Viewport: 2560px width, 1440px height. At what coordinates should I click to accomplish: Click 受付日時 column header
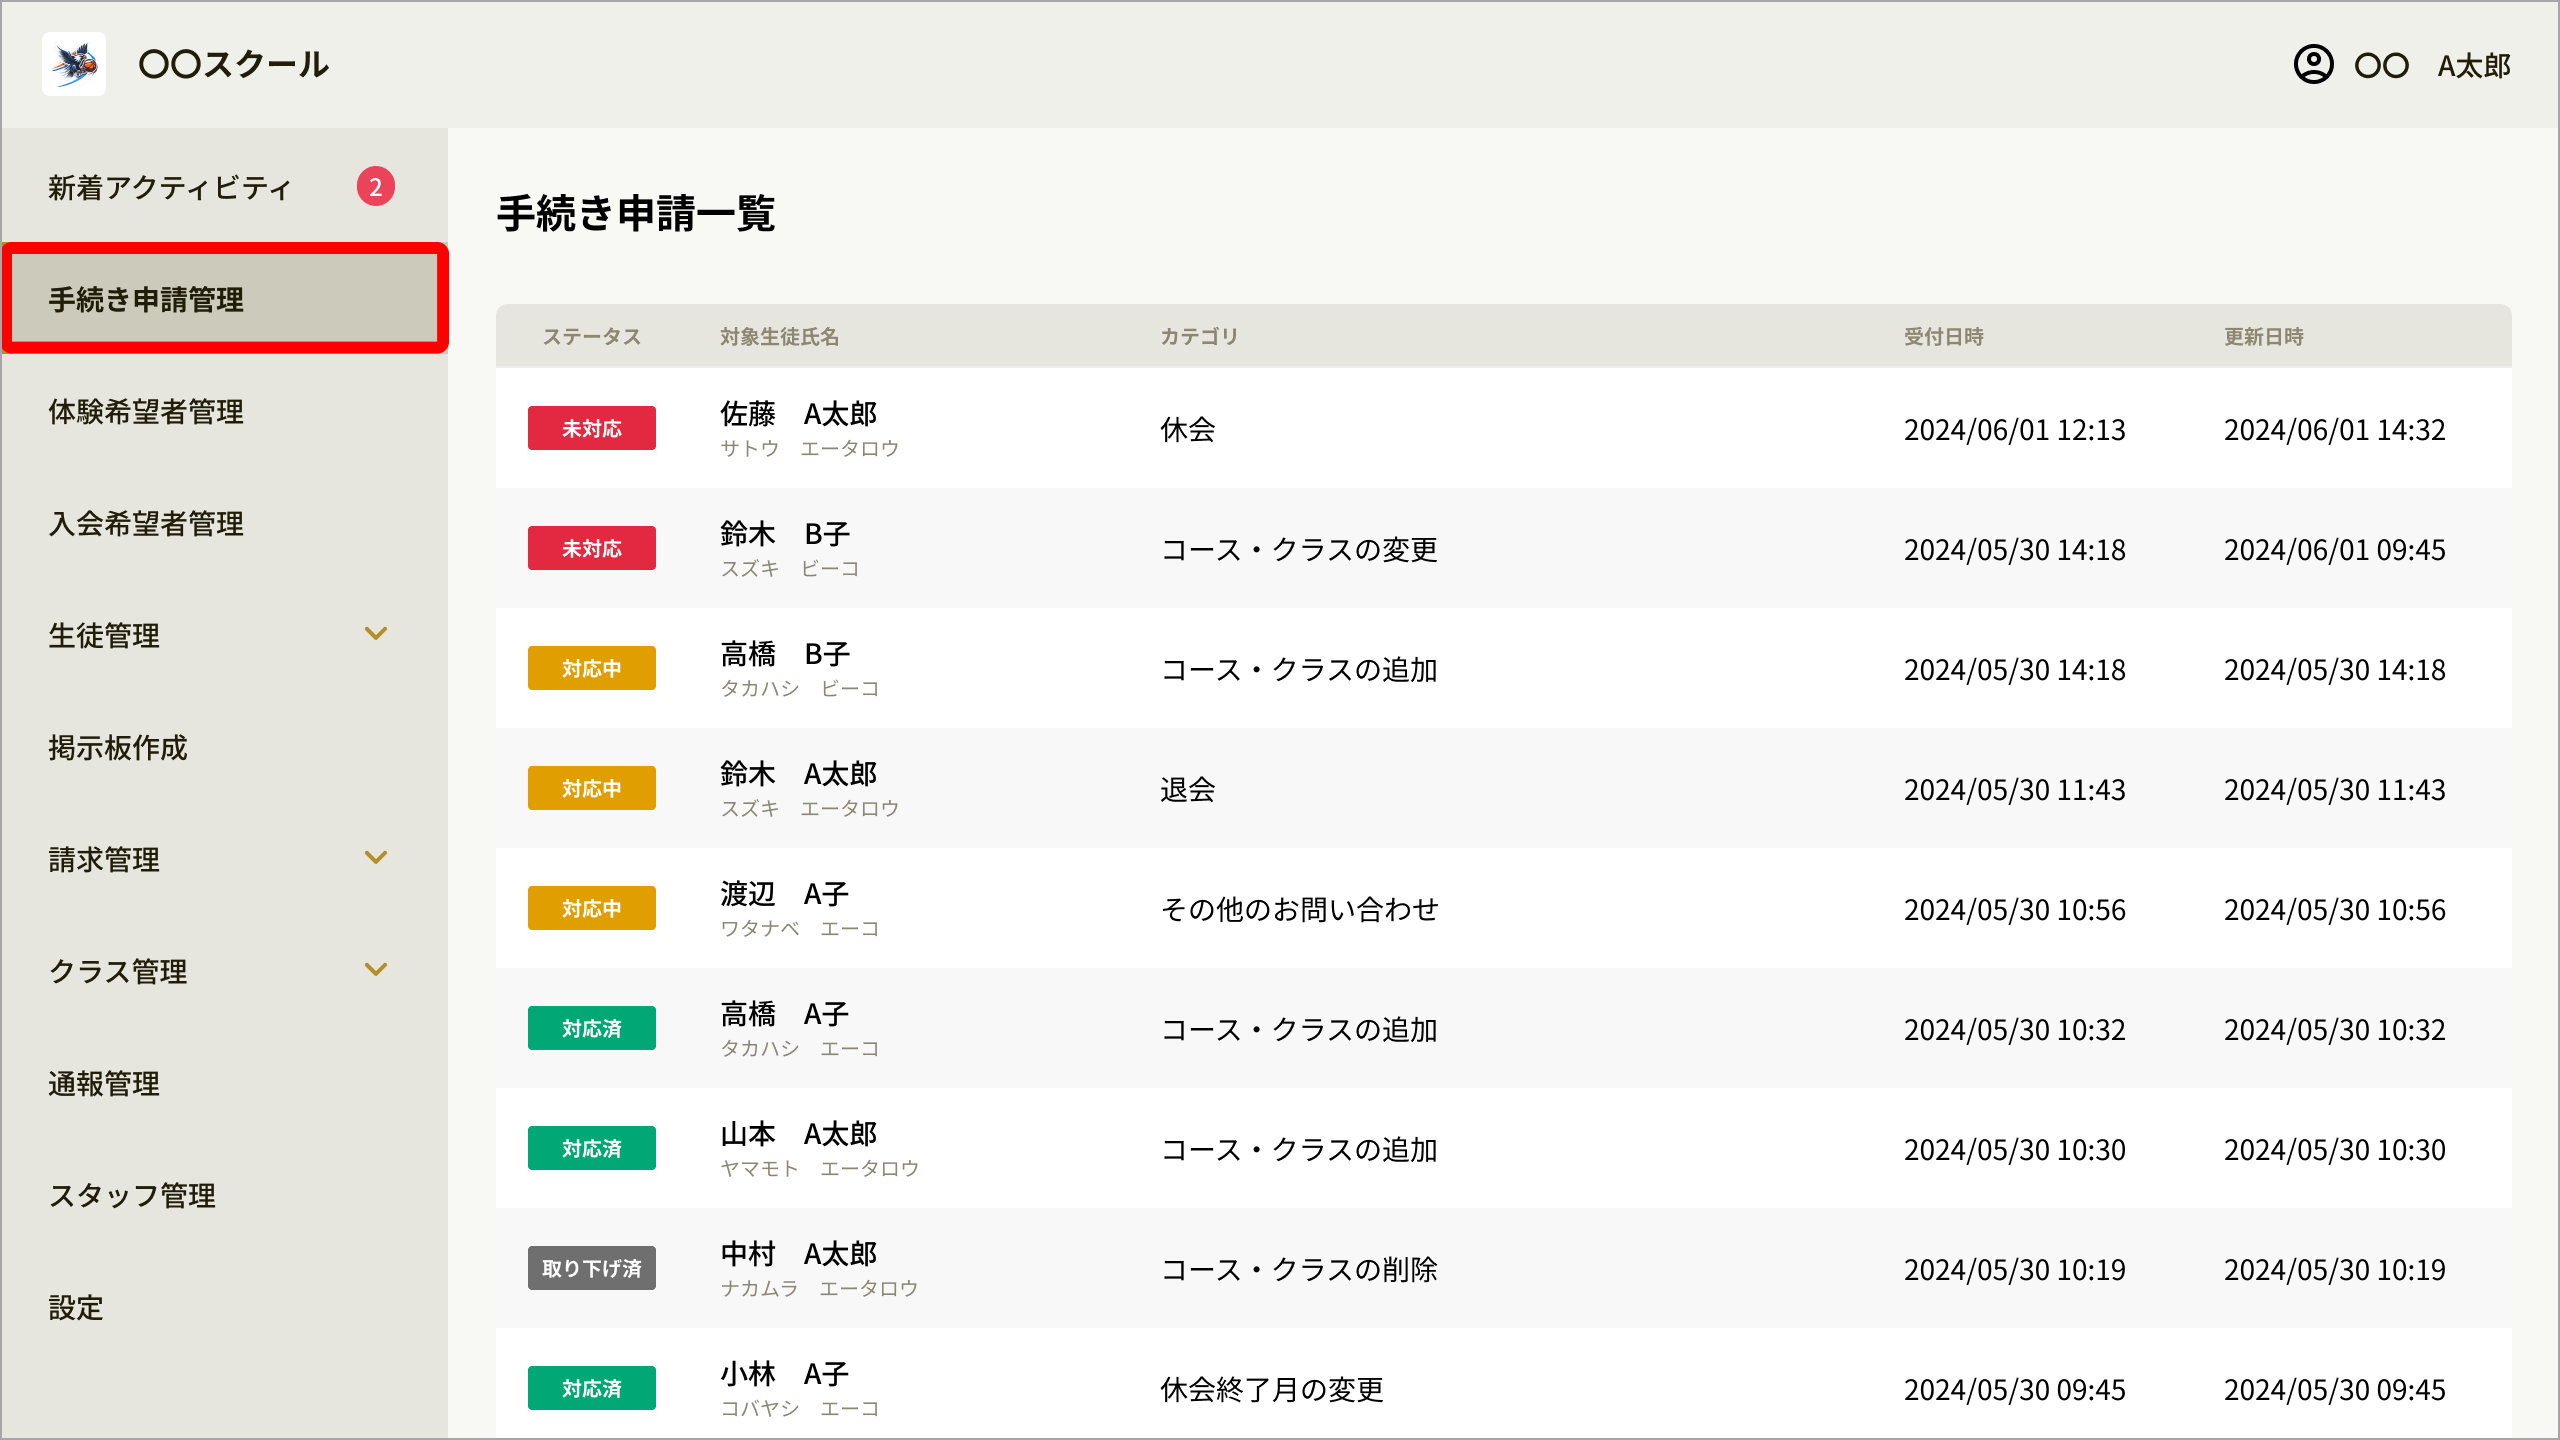1944,337
